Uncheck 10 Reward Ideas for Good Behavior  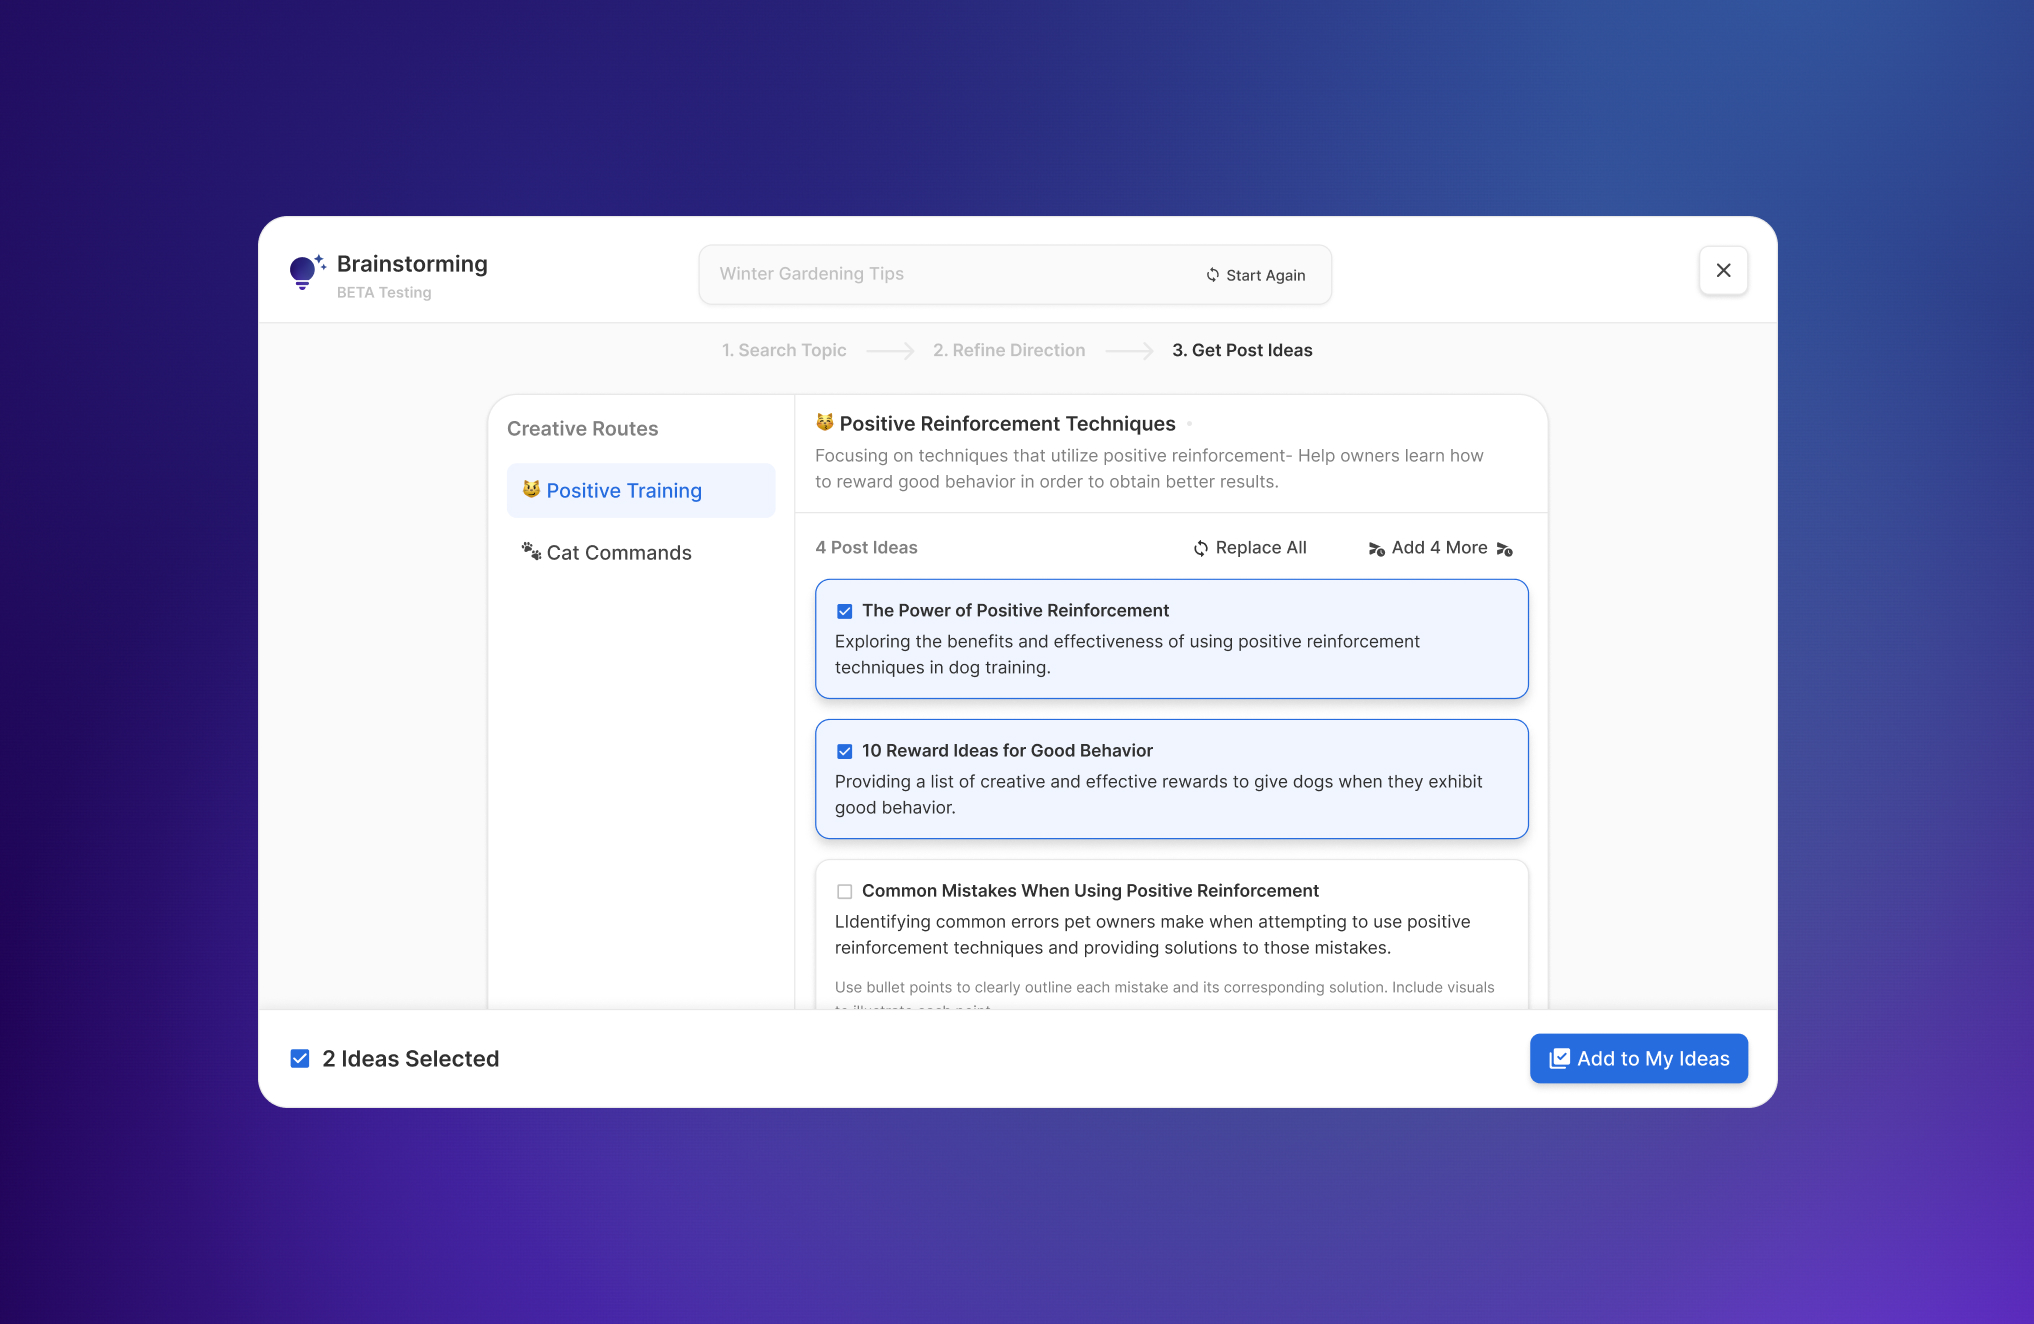click(845, 751)
